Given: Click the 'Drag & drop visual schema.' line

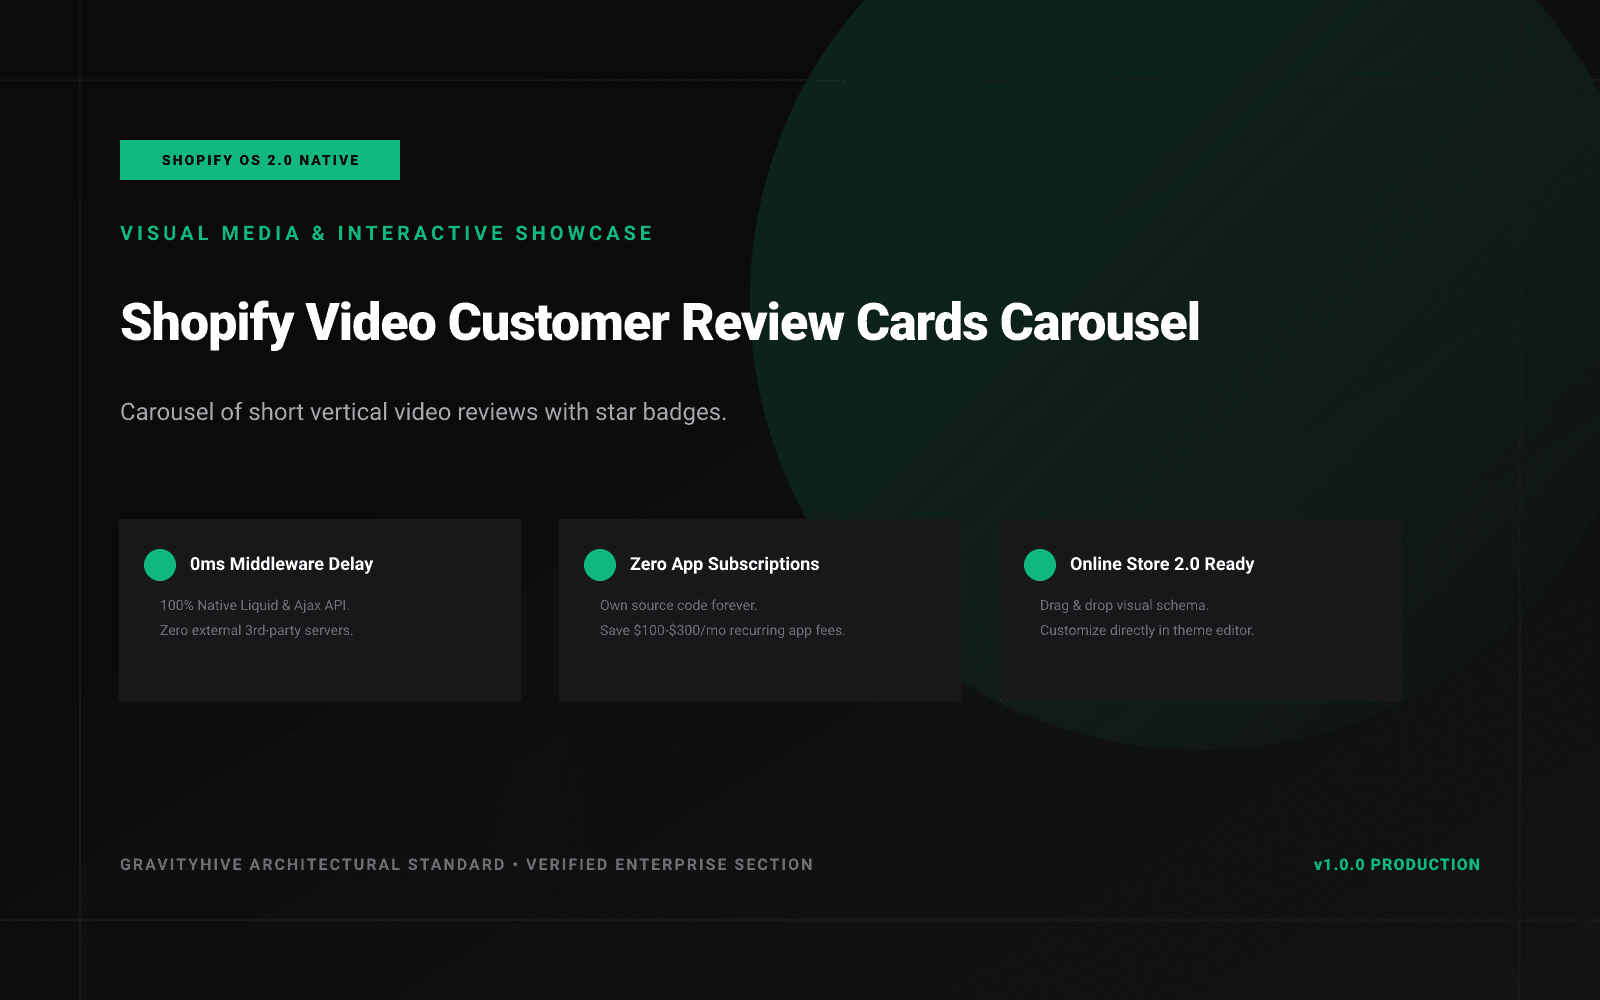Looking at the screenshot, I should [x=1124, y=605].
